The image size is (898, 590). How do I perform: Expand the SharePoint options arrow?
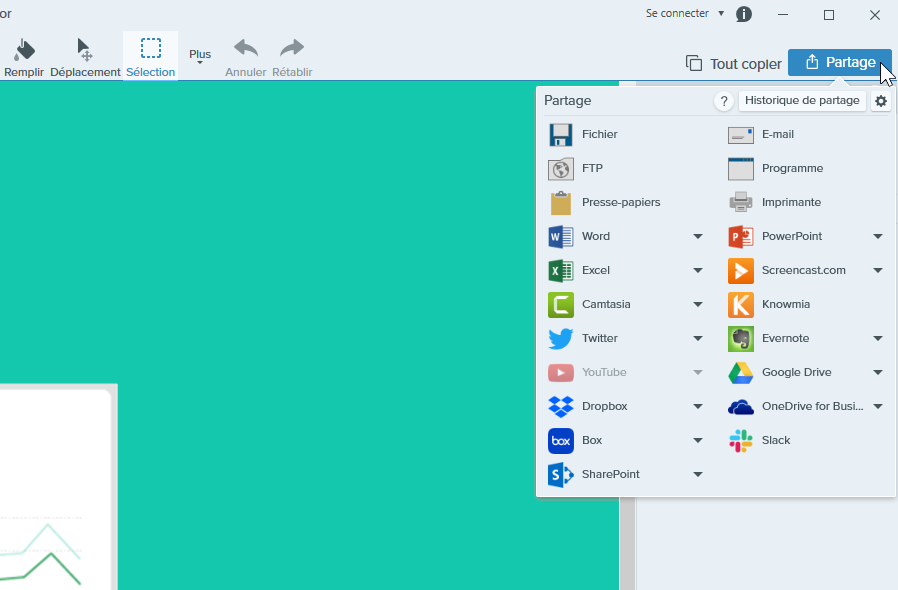[x=698, y=474]
